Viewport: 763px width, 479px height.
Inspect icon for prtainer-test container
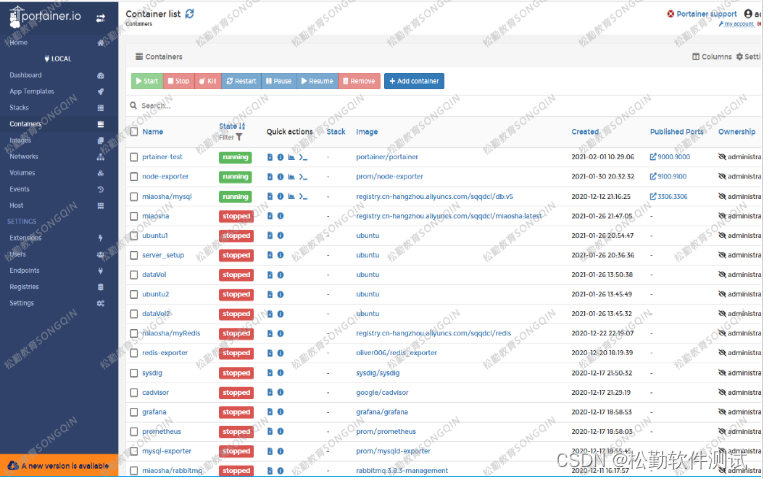click(280, 157)
